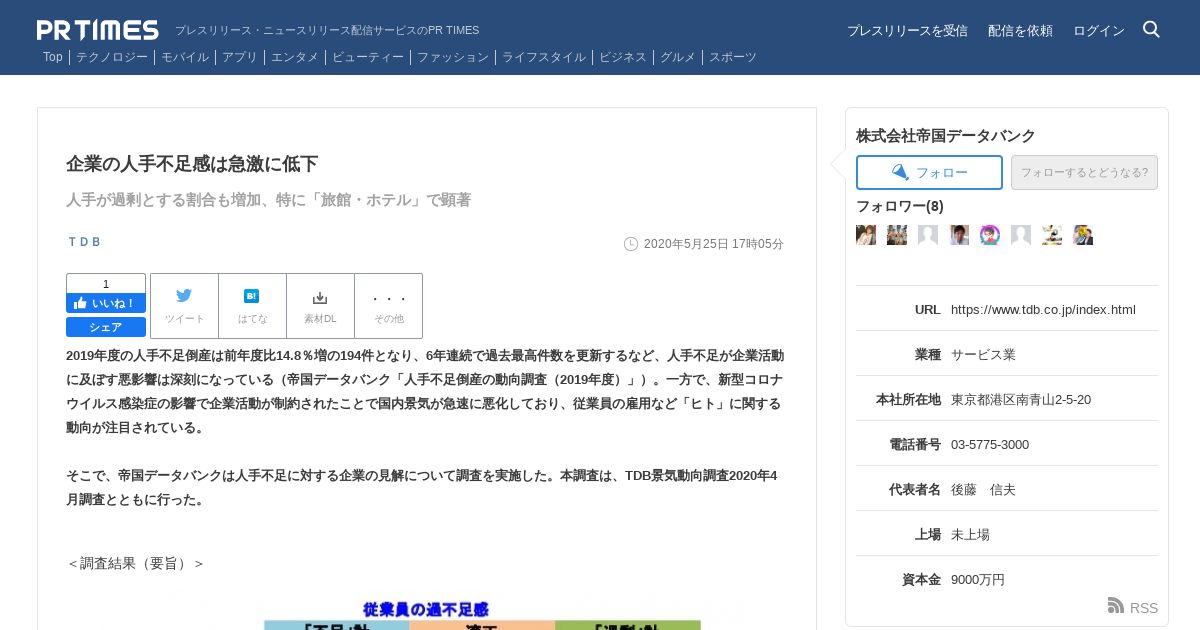
Task: Open the ビューティー category
Action: tap(368, 57)
